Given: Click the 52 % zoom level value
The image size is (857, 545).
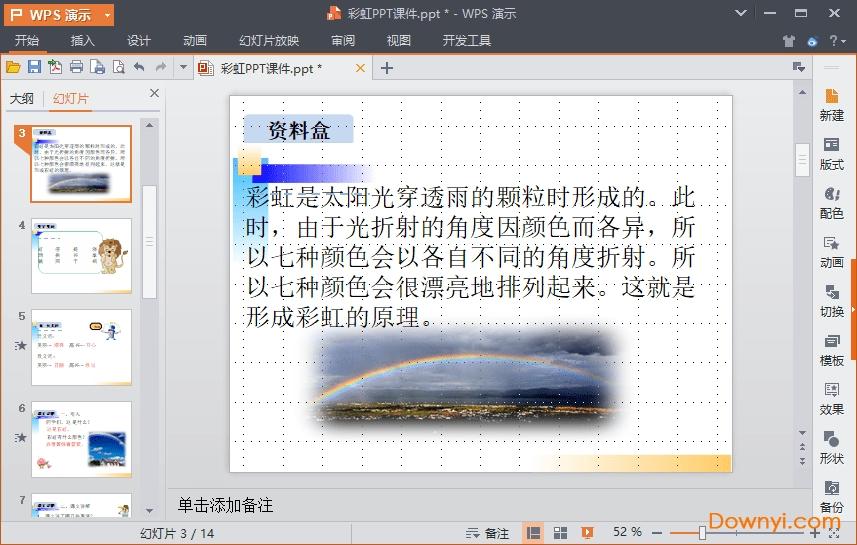Looking at the screenshot, I should (627, 532).
